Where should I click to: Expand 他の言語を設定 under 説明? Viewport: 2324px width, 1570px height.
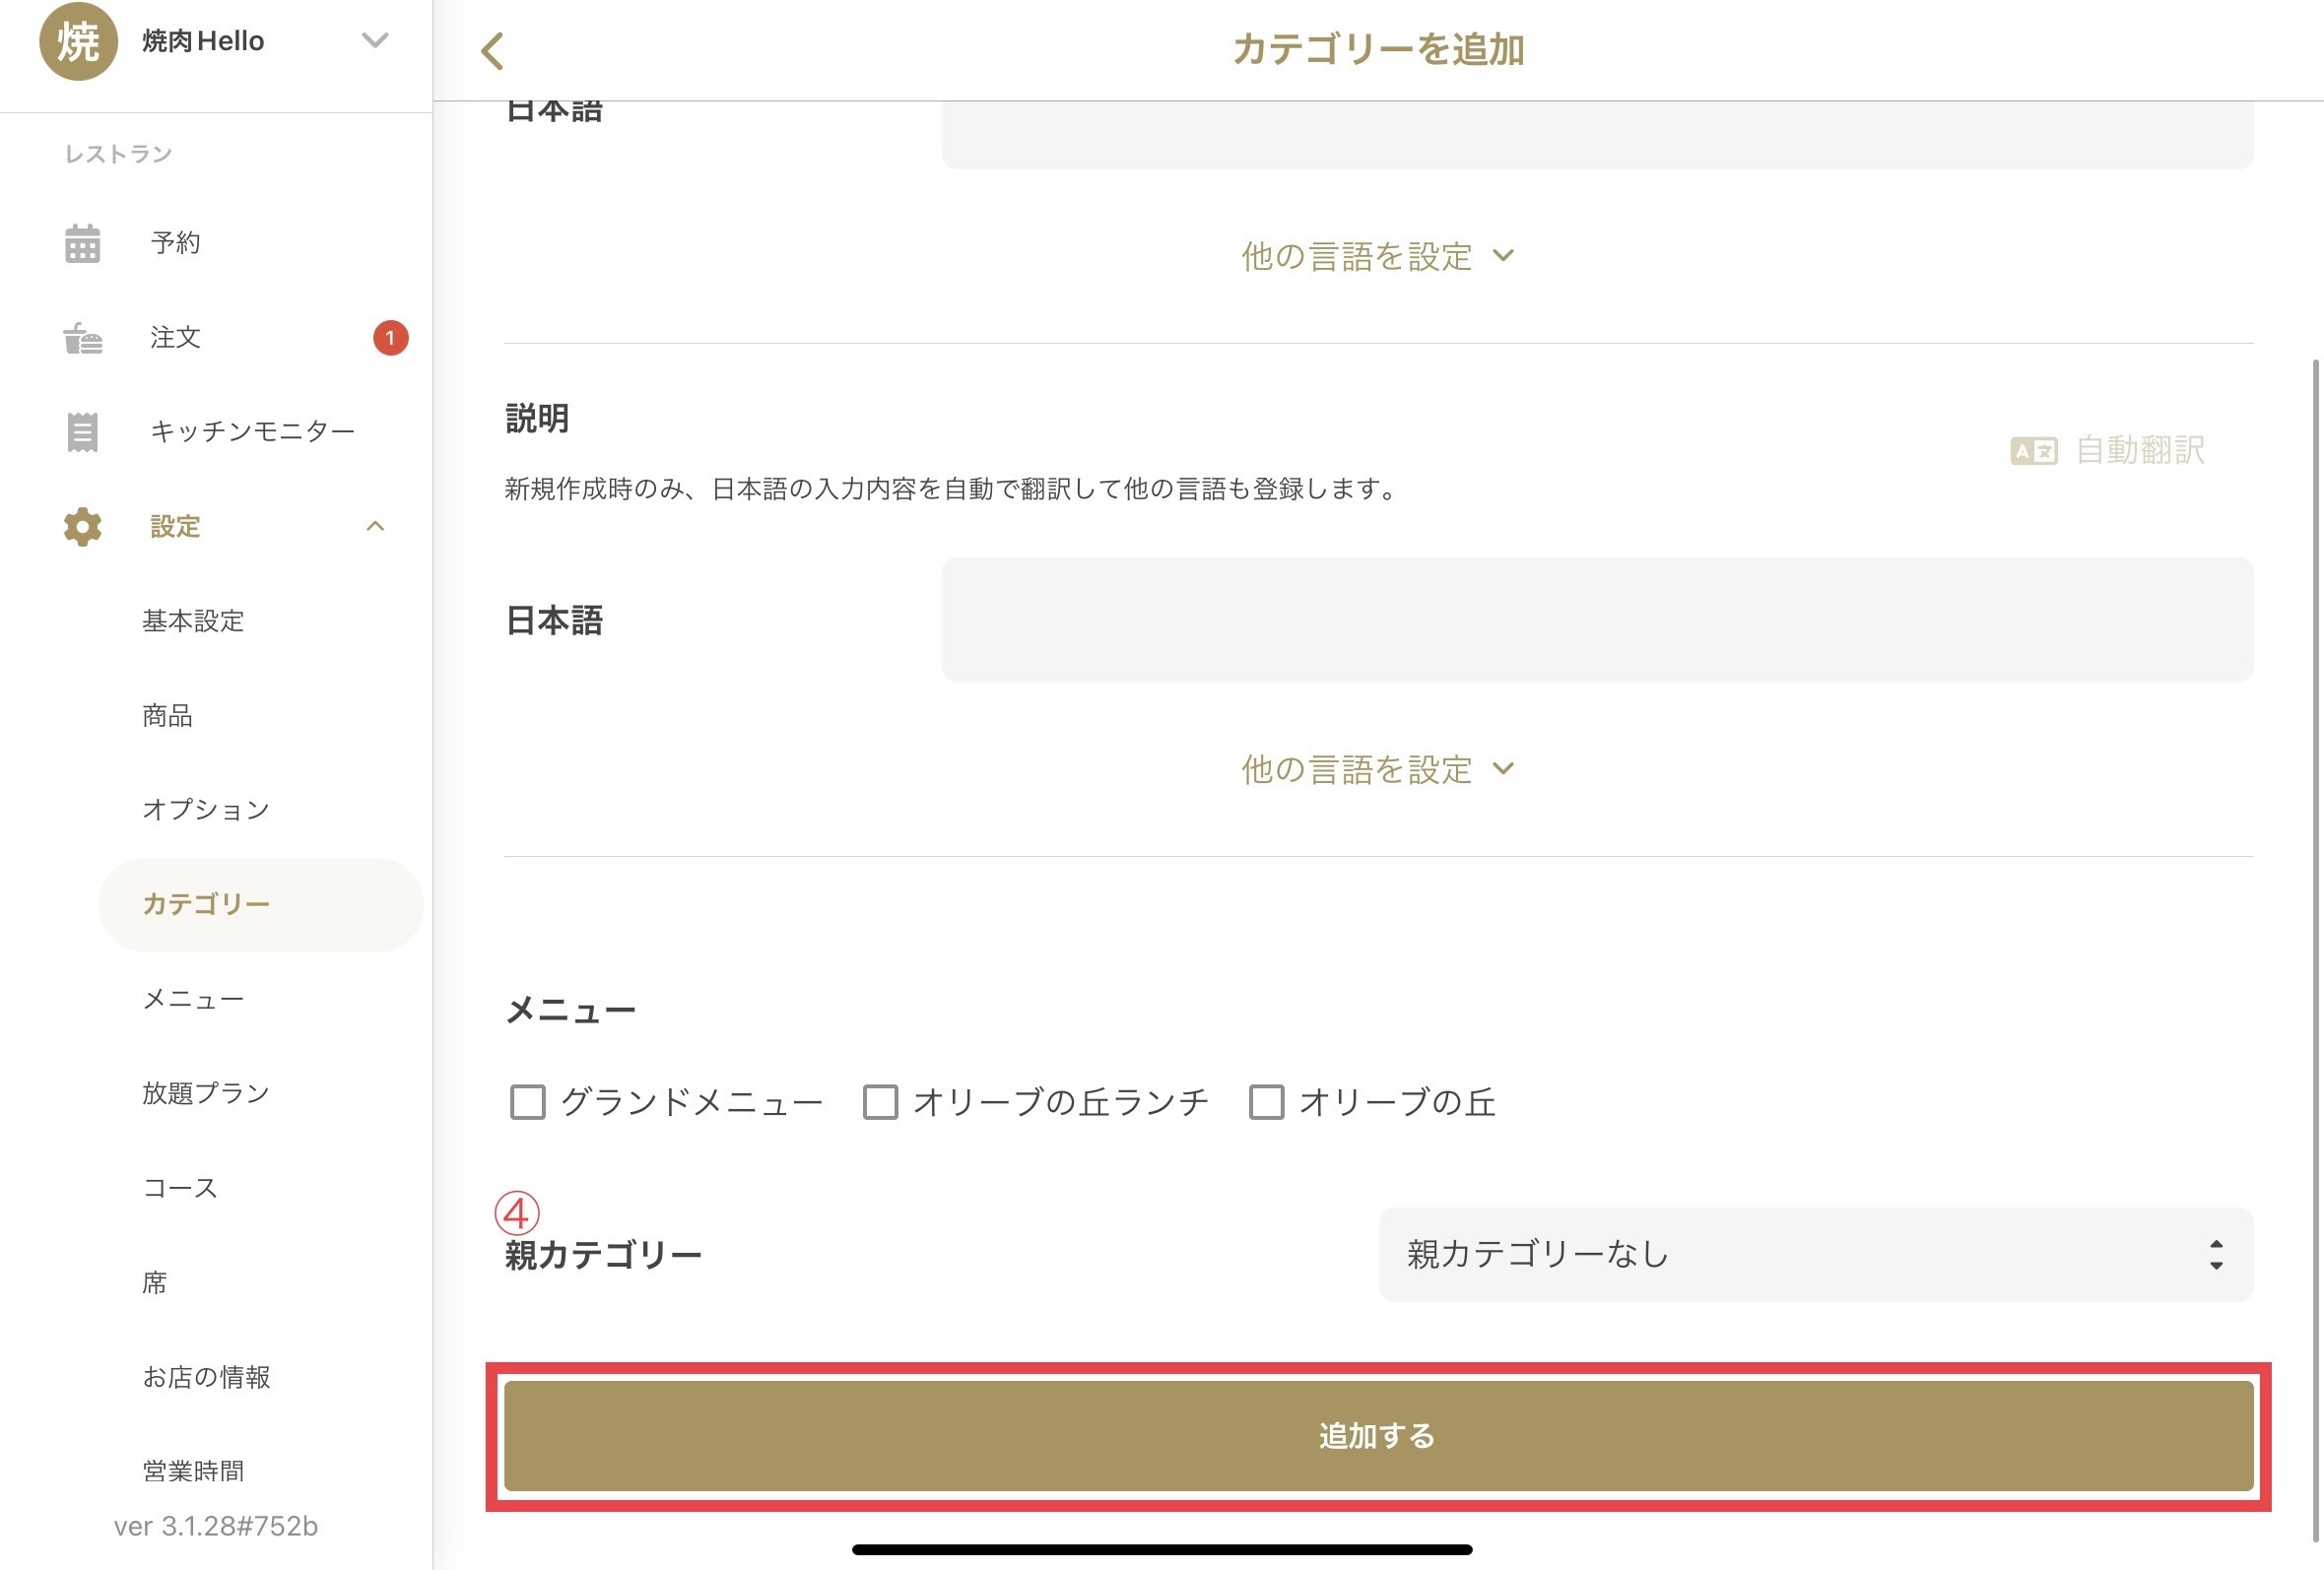pos(1377,769)
